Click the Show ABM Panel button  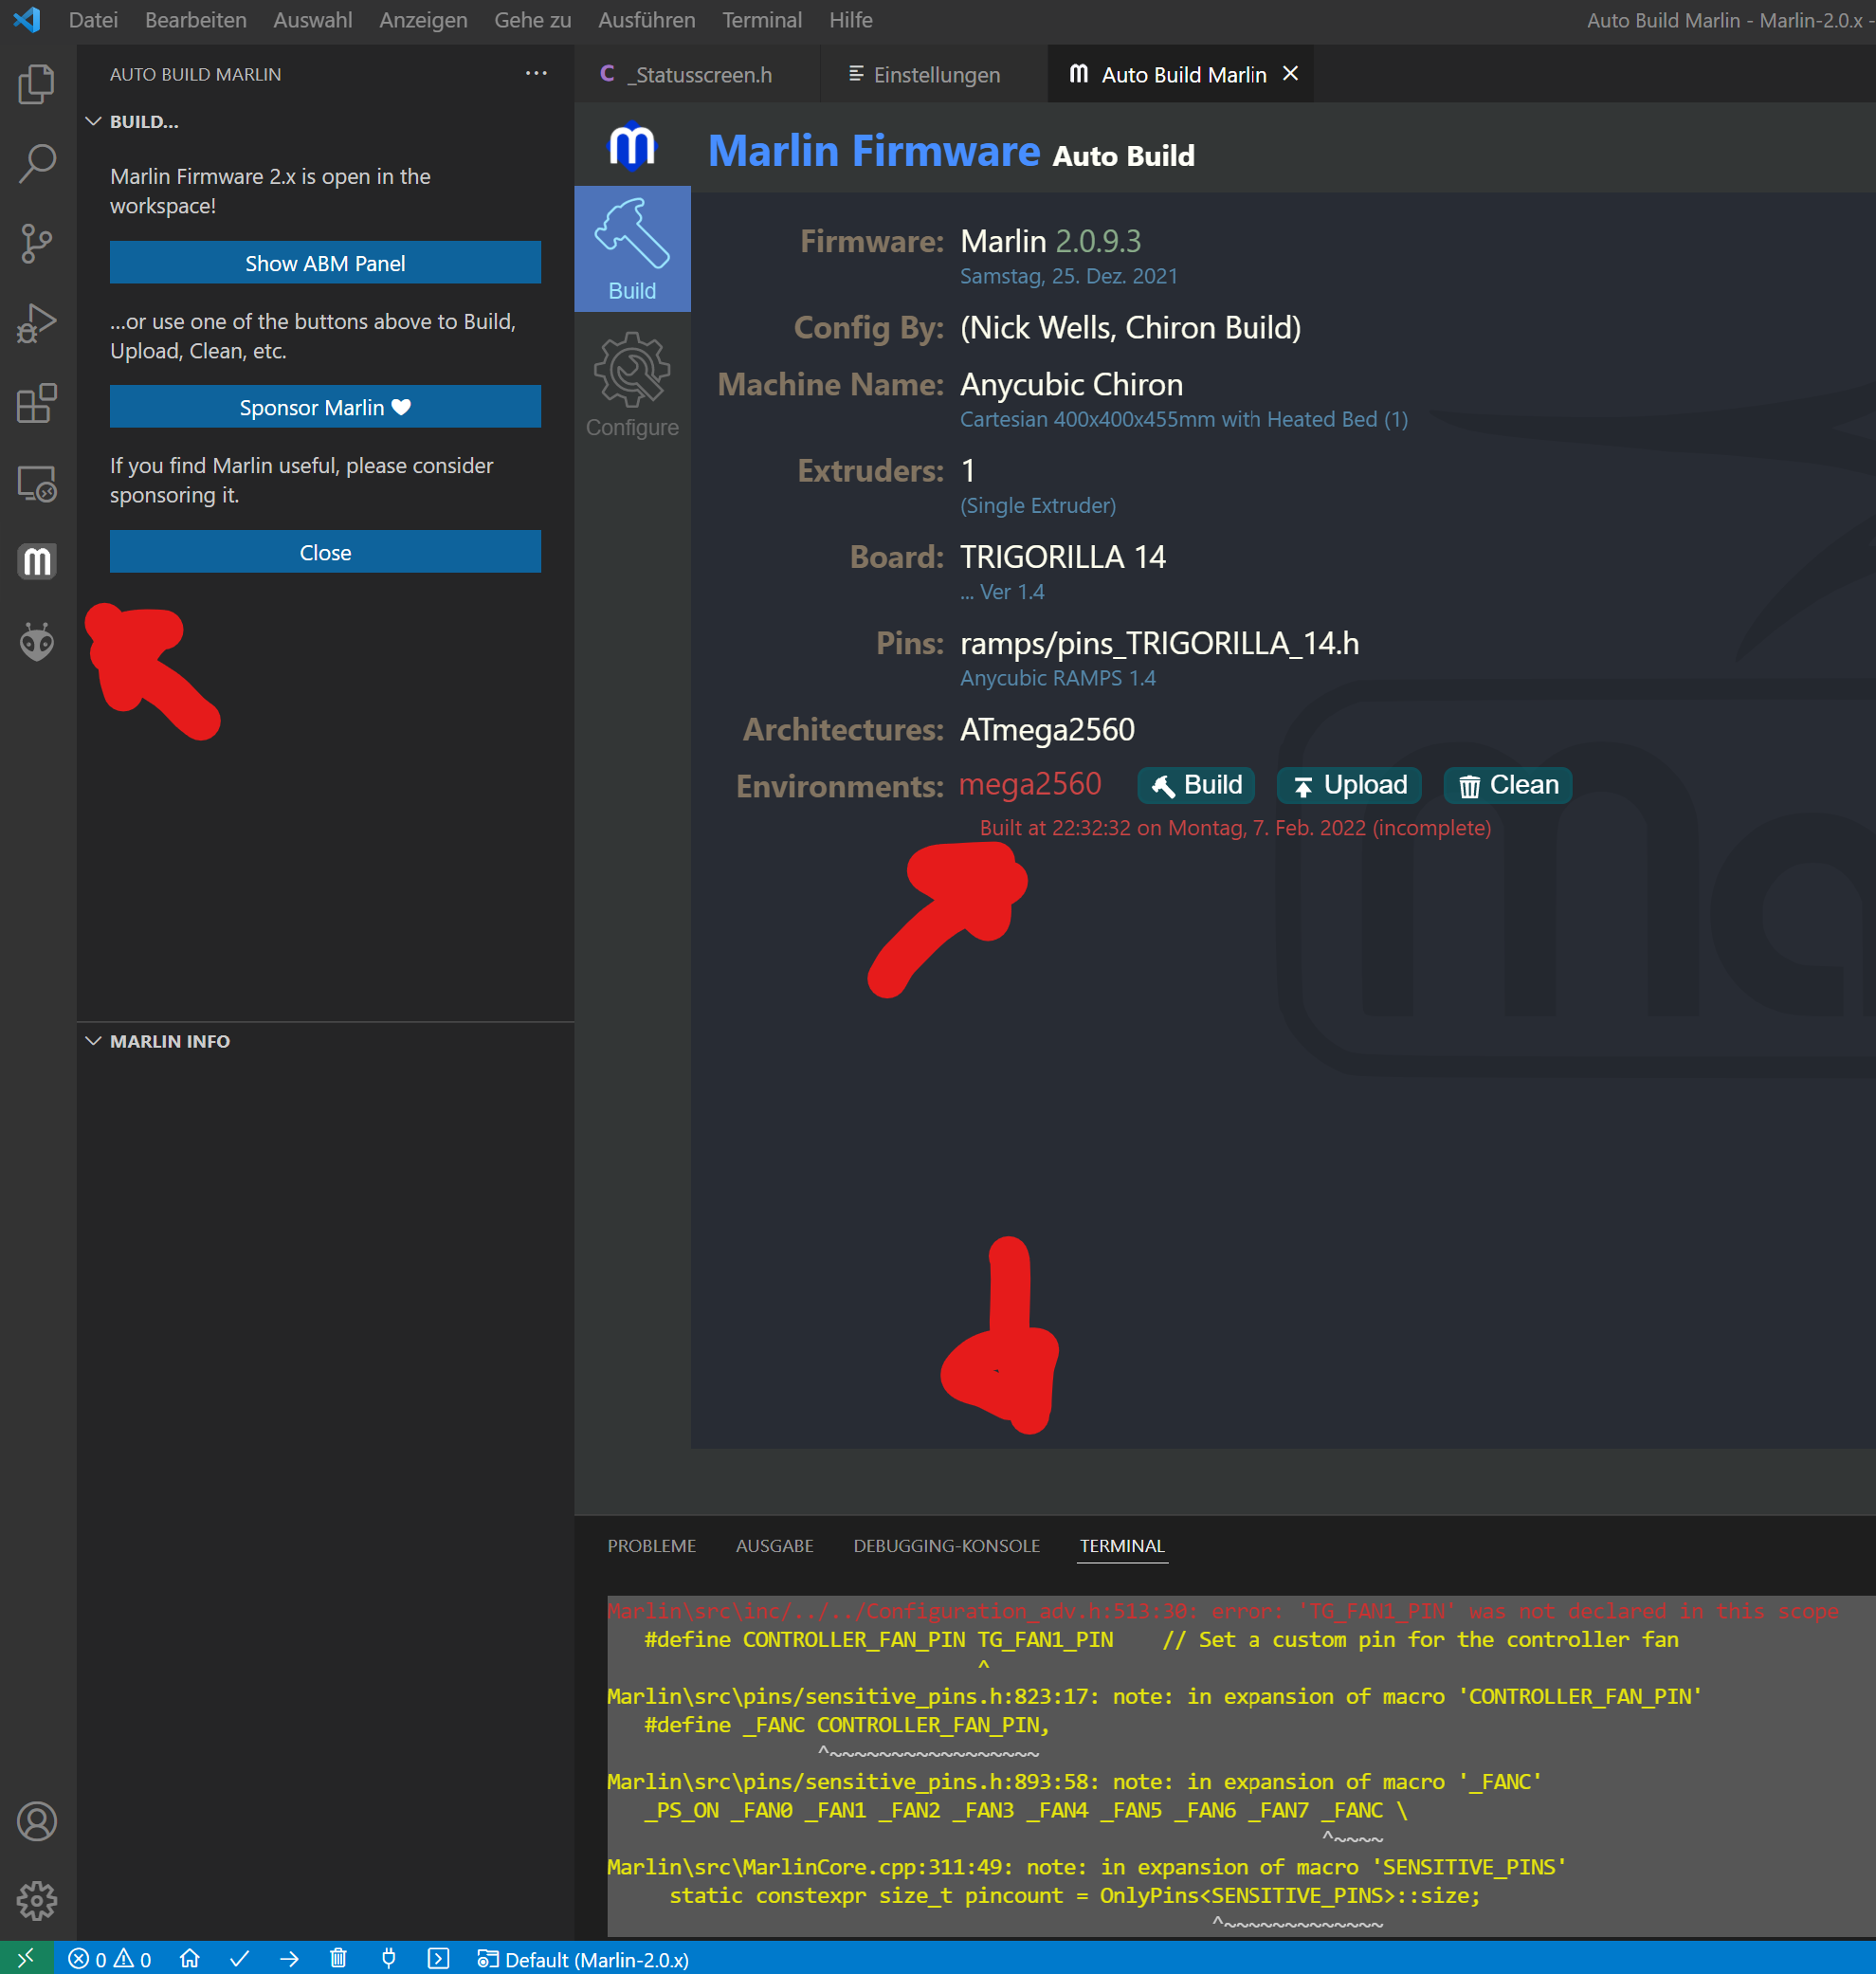pyautogui.click(x=325, y=262)
